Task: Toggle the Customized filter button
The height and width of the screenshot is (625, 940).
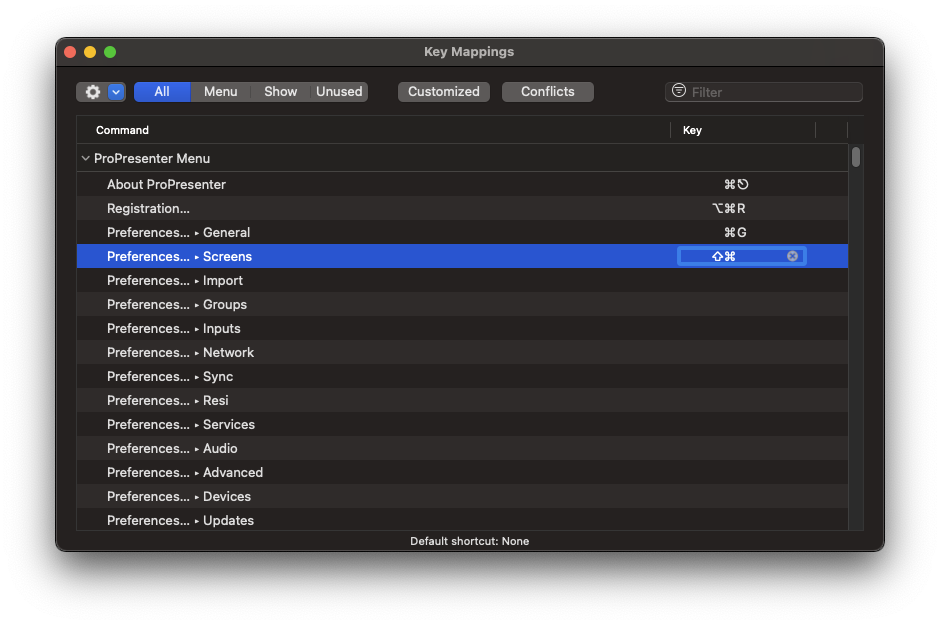Action: (x=444, y=92)
